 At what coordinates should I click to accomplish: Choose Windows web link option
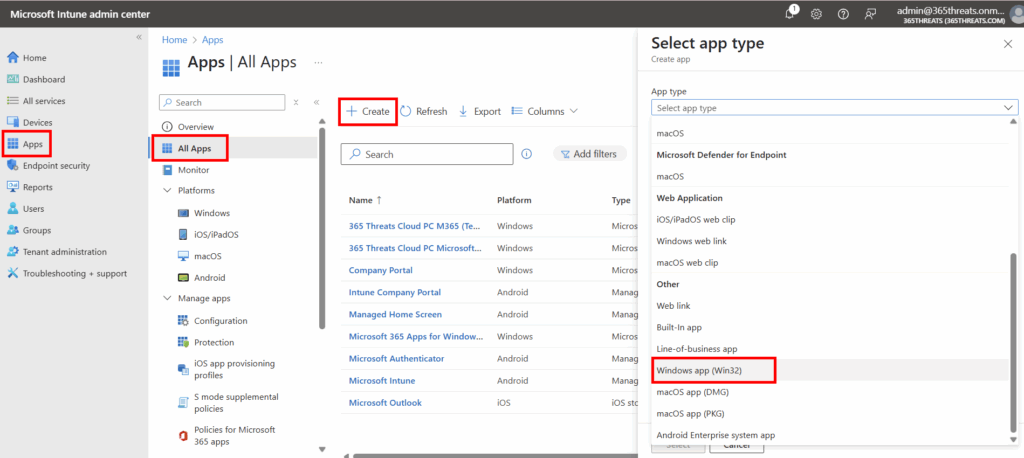tap(831, 241)
